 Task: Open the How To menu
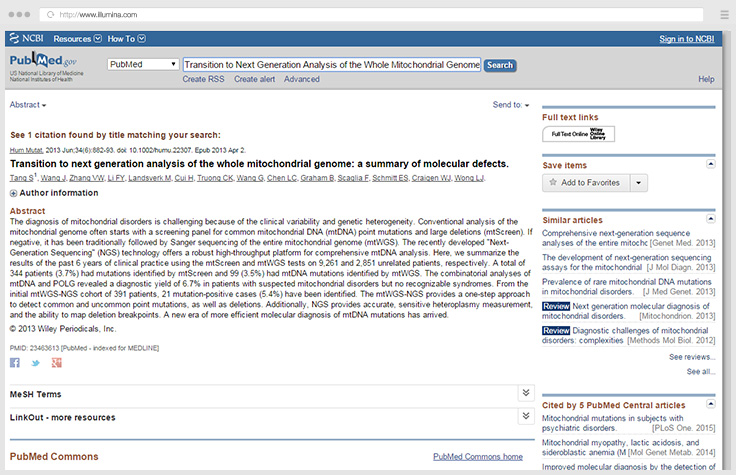coord(127,39)
